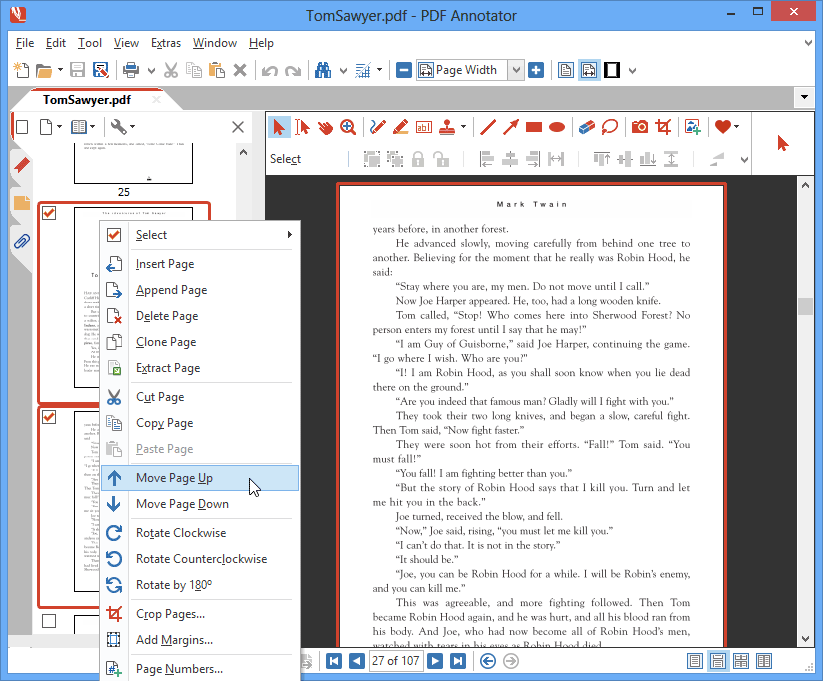Image resolution: width=823 pixels, height=681 pixels.
Task: Switch to continuous page layout
Action: [718, 661]
